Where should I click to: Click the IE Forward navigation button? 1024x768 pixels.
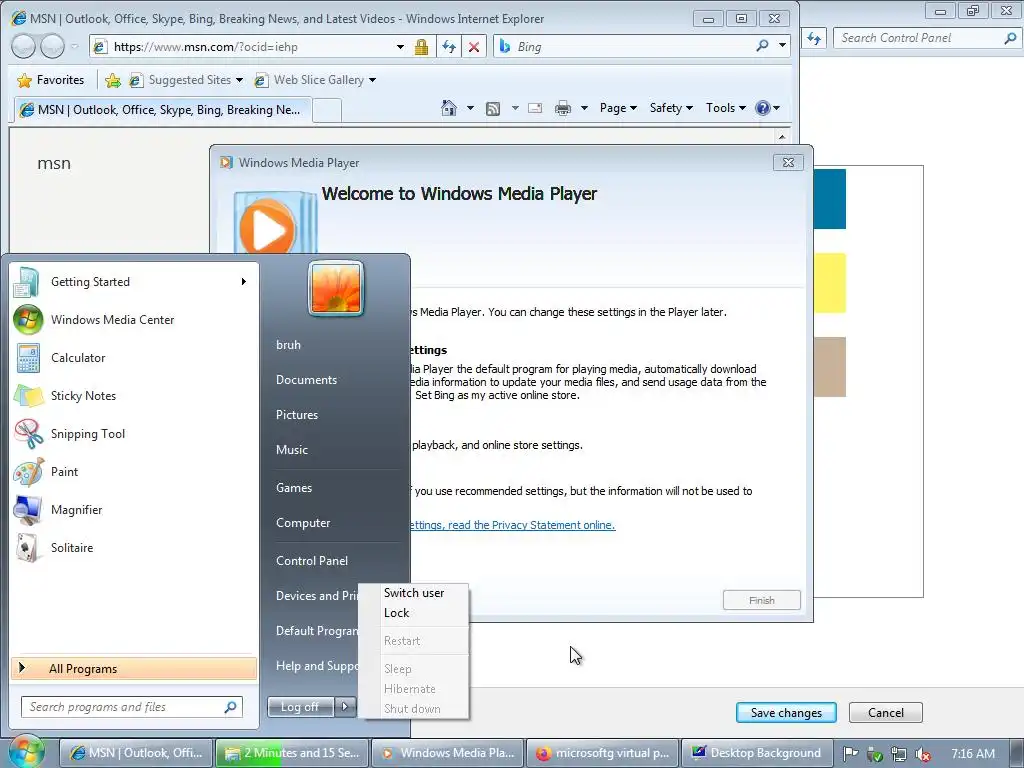52,46
